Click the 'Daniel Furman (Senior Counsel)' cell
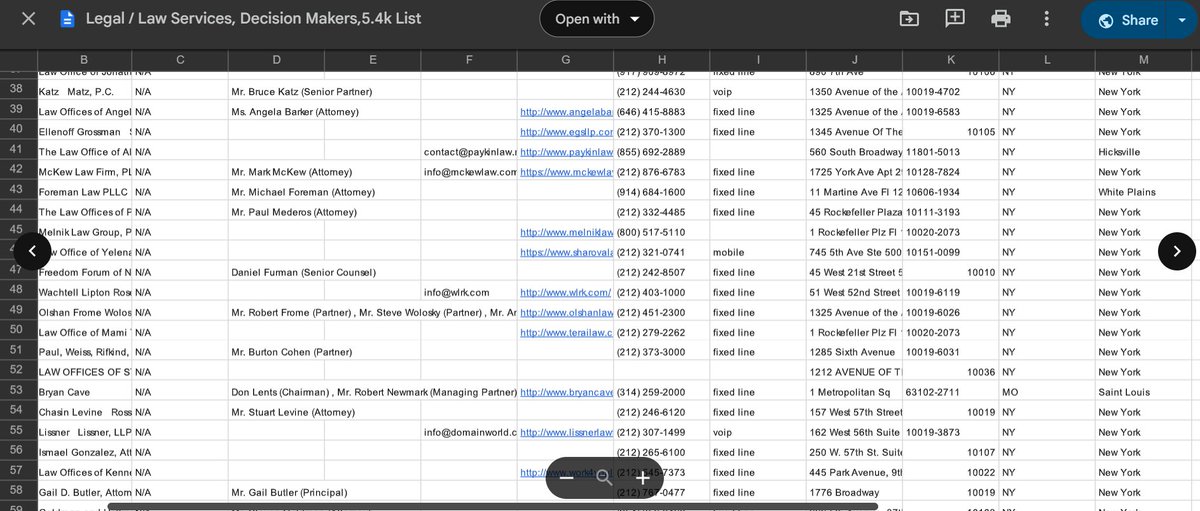 pos(303,272)
